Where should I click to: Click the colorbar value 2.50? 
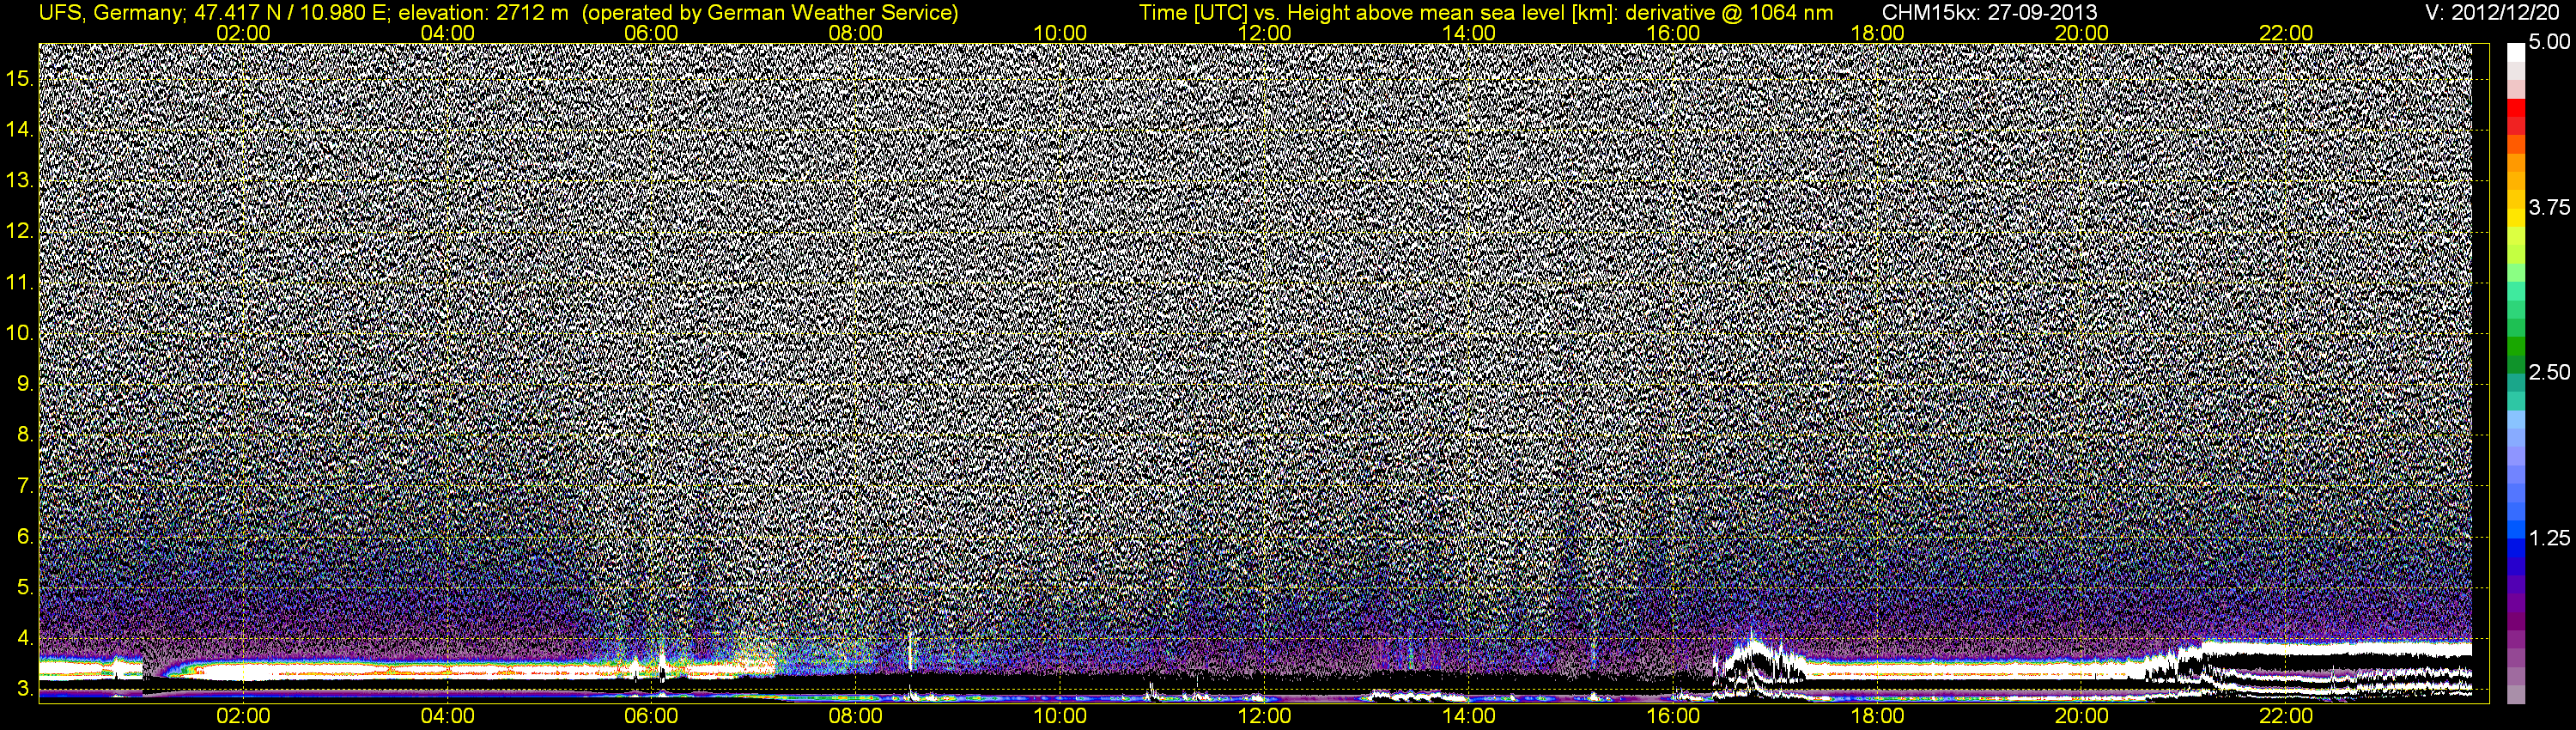2549,372
